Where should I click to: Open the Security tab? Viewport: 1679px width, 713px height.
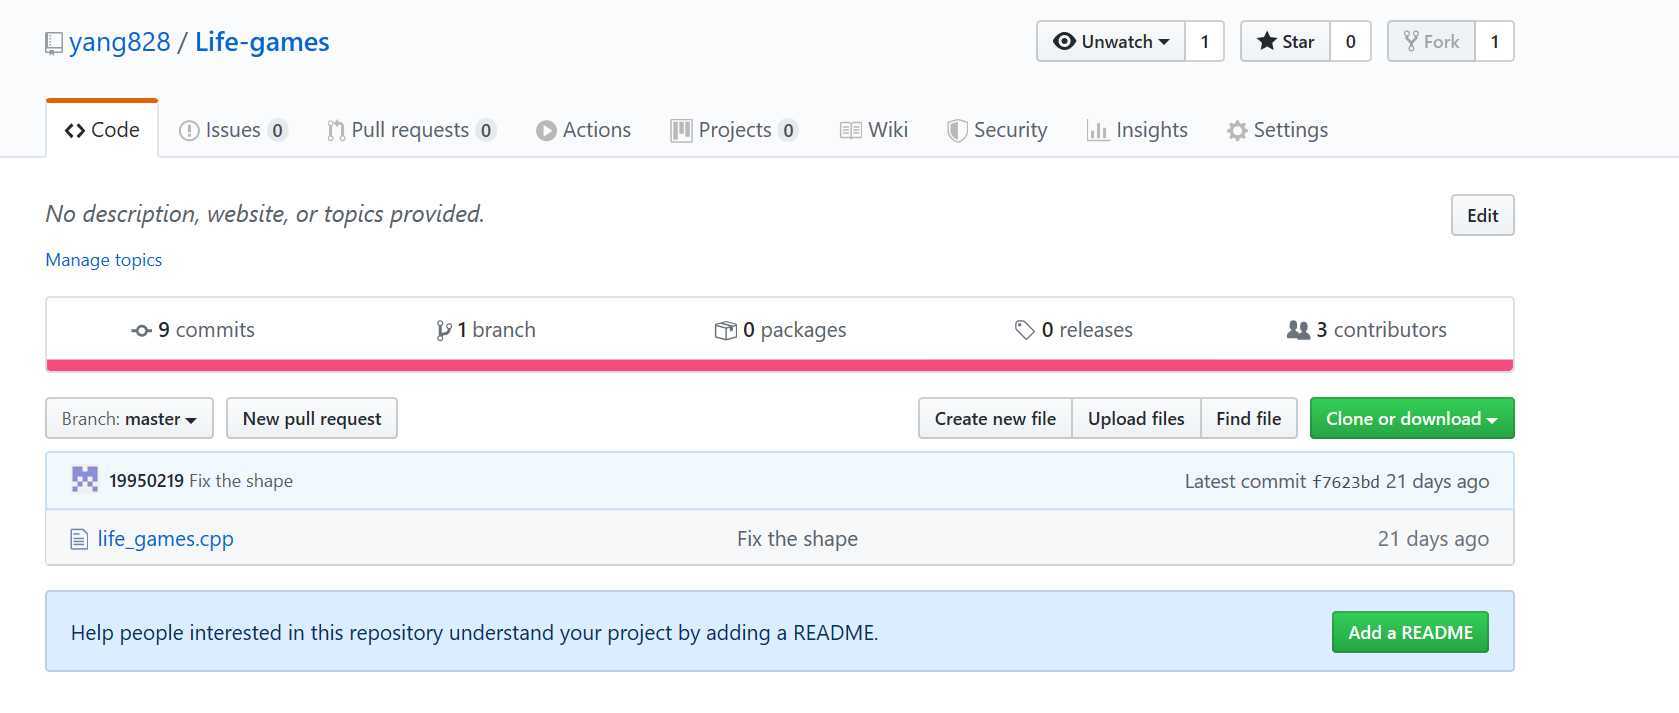pyautogui.click(x=997, y=130)
